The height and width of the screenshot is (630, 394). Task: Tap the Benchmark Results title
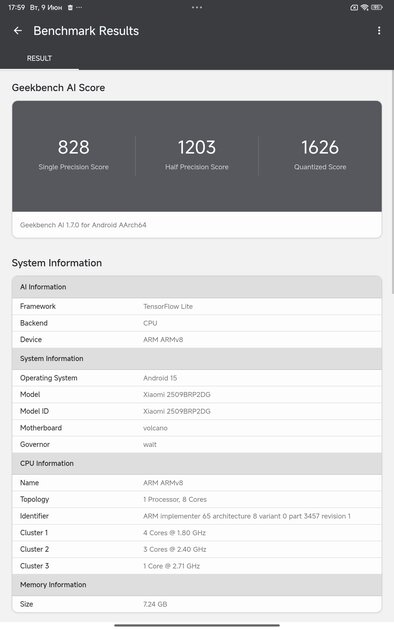point(86,31)
